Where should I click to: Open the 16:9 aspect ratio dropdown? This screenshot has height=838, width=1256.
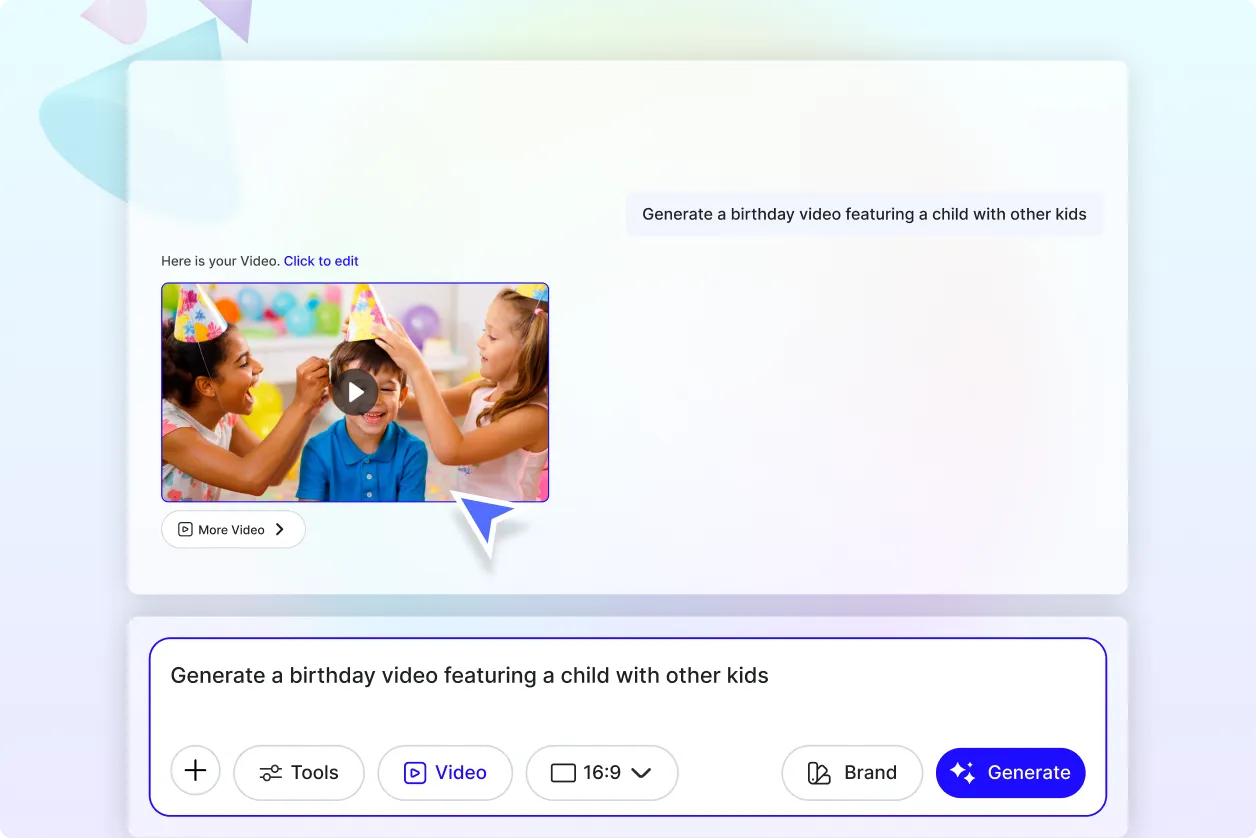pyautogui.click(x=602, y=772)
